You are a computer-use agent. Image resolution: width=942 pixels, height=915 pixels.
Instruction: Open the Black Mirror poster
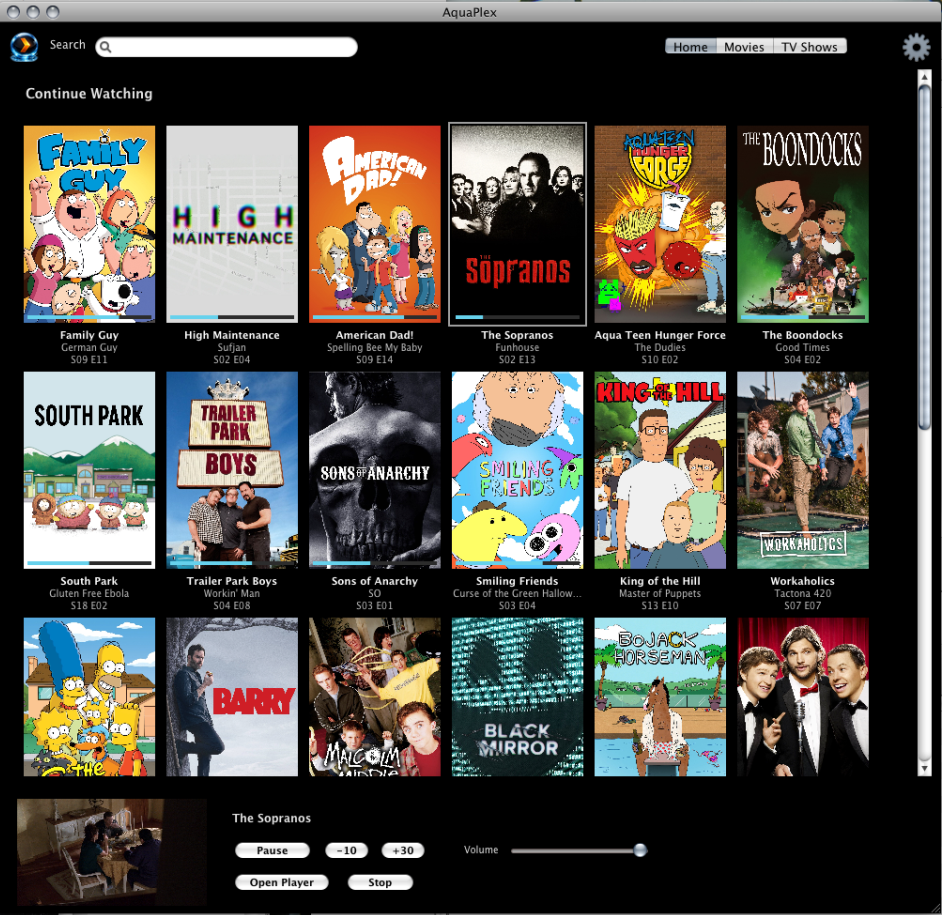pyautogui.click(x=517, y=697)
